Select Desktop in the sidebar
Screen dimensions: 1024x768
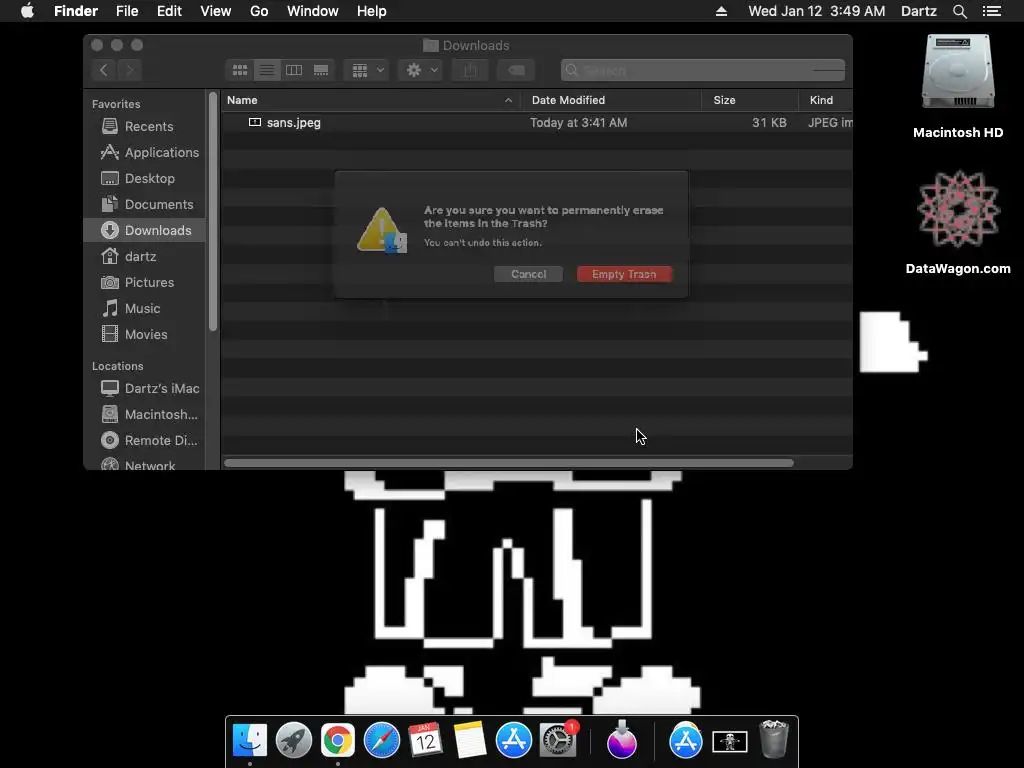145,178
